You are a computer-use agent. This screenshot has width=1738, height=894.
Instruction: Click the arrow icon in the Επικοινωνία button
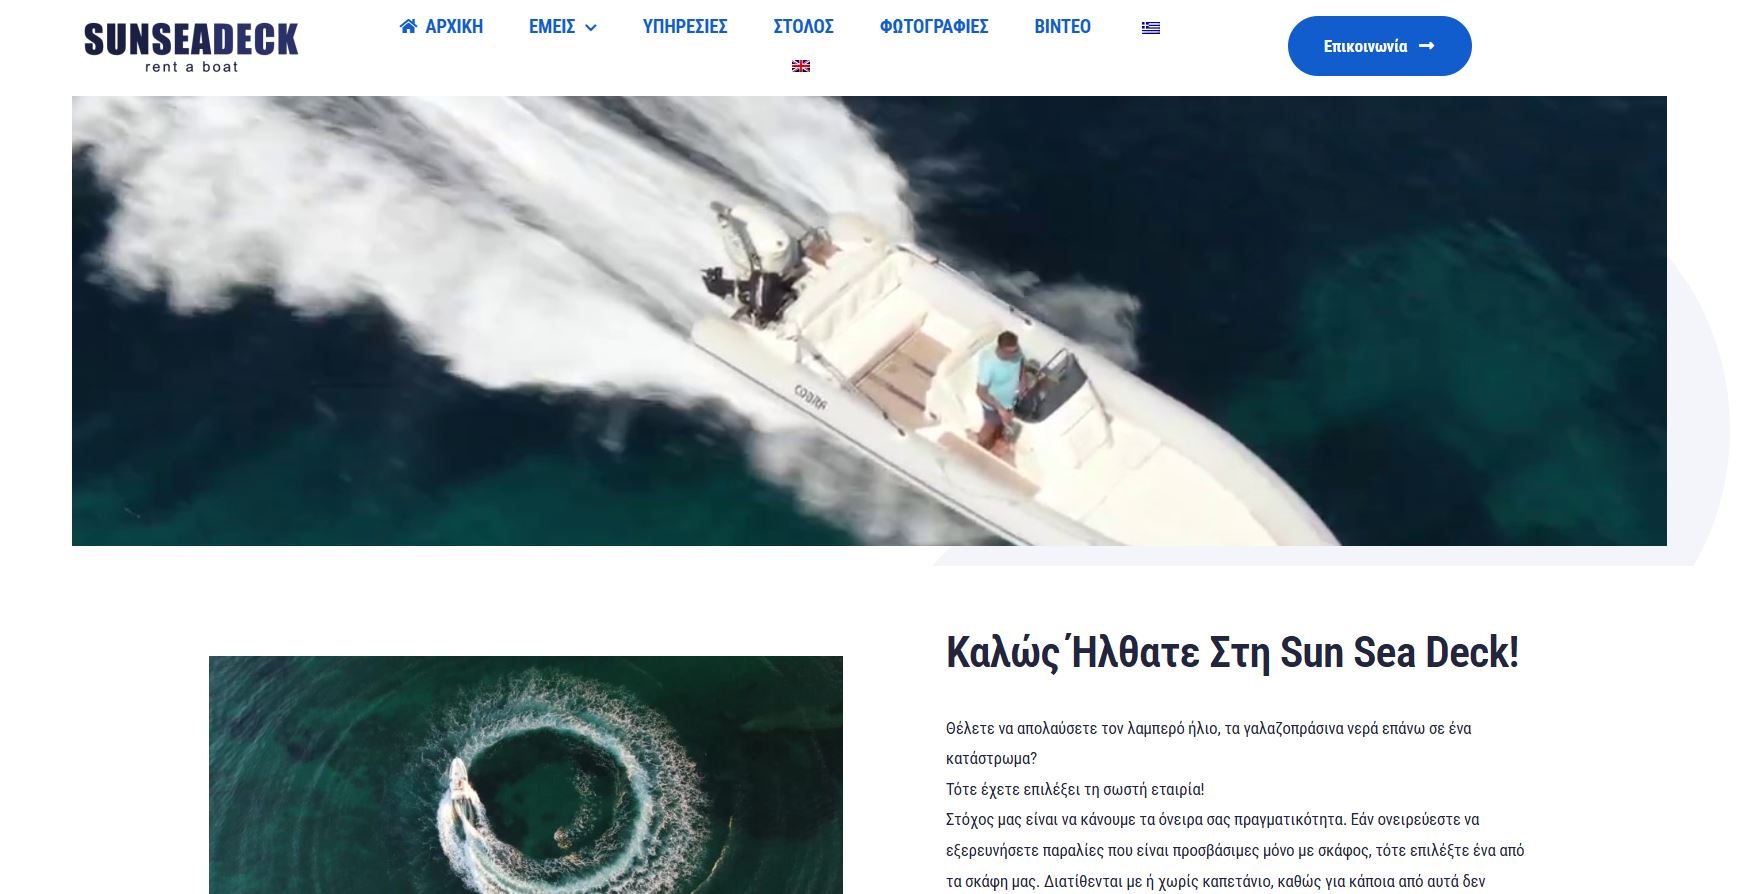1427,46
